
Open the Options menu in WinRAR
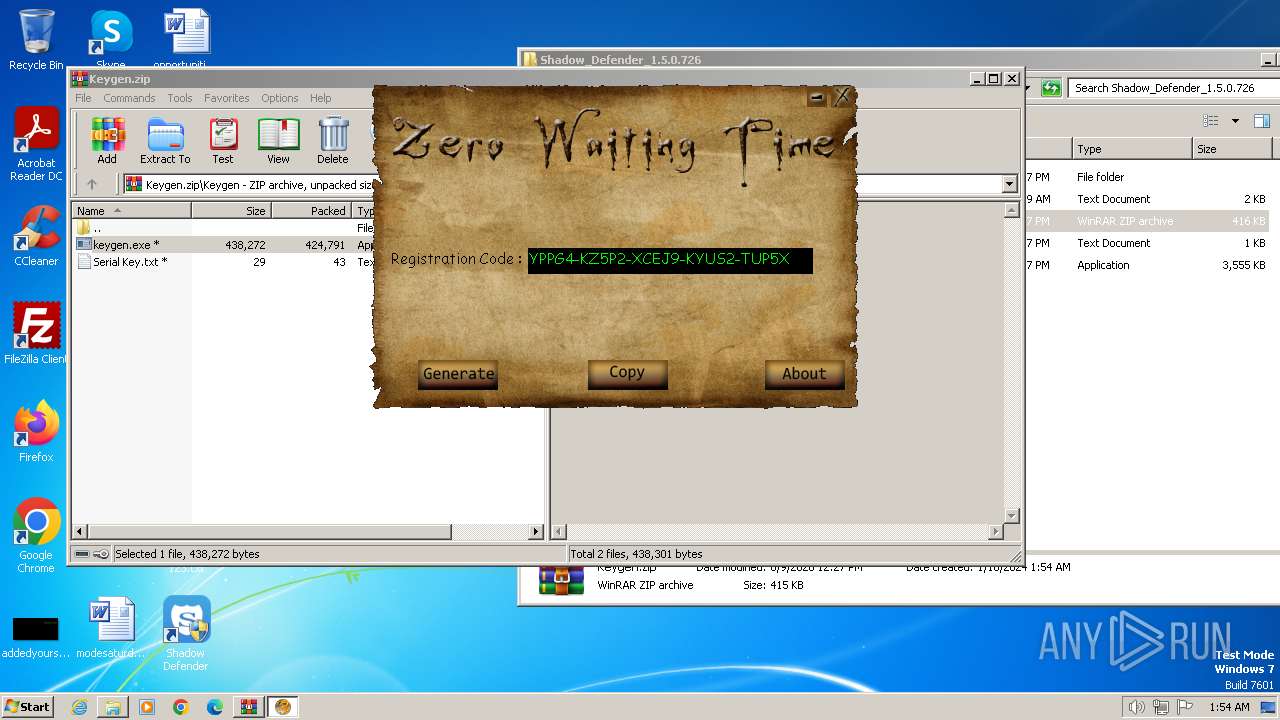pyautogui.click(x=280, y=98)
